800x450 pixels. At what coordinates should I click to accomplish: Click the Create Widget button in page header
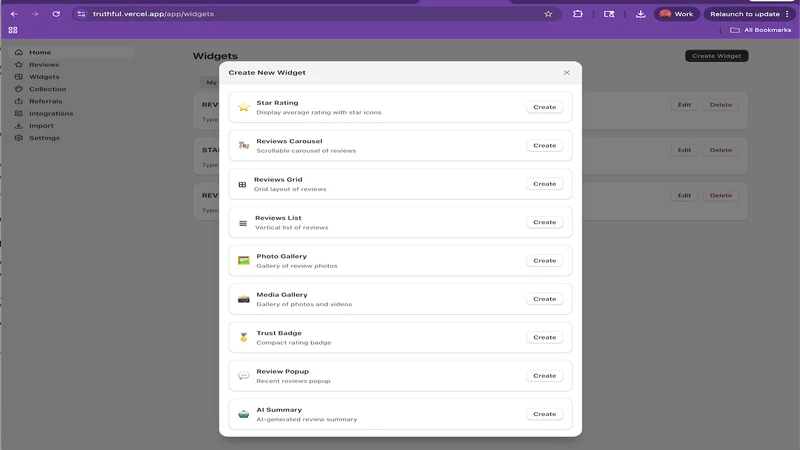716,56
